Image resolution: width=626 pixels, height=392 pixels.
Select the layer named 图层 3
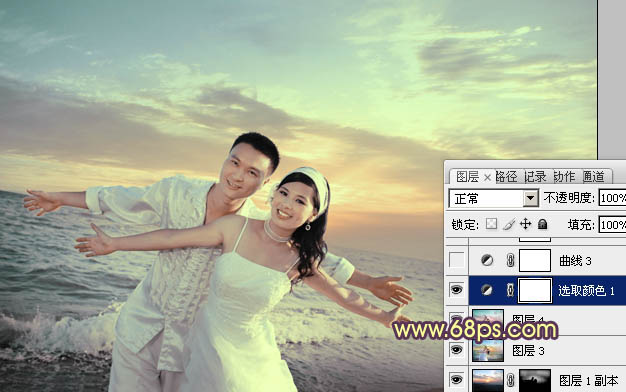tap(529, 350)
